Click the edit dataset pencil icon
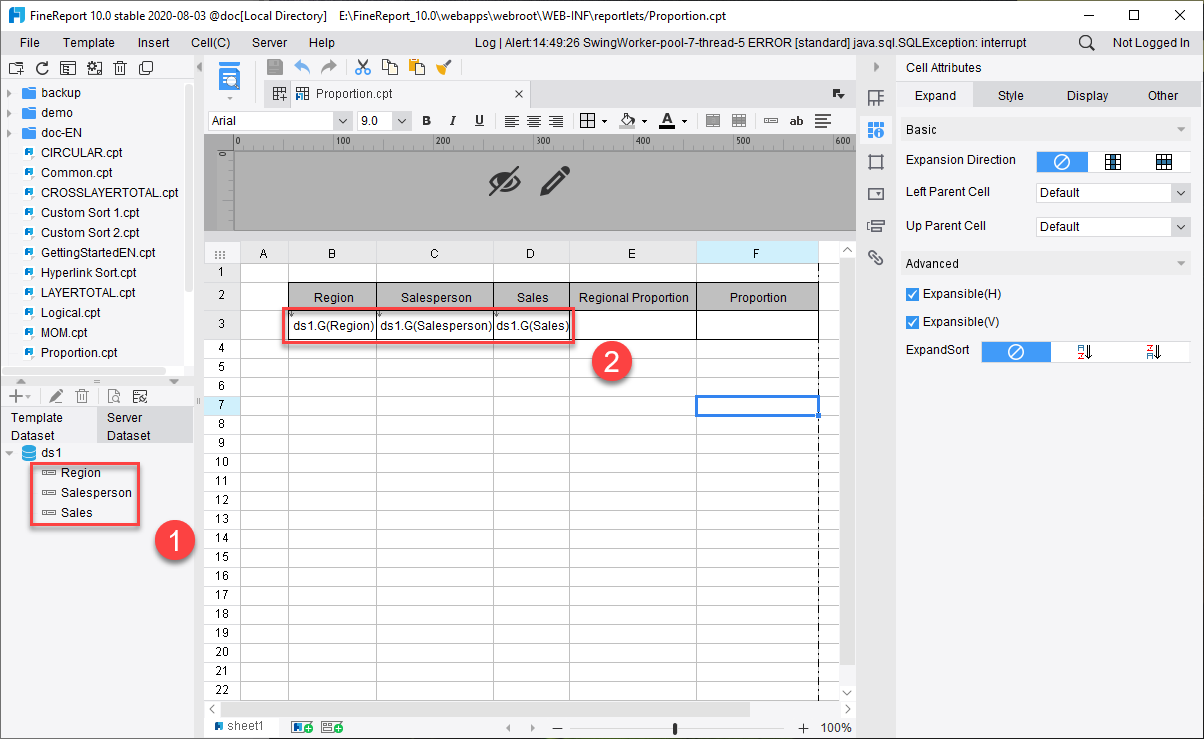1204x739 pixels. pyautogui.click(x=56, y=396)
